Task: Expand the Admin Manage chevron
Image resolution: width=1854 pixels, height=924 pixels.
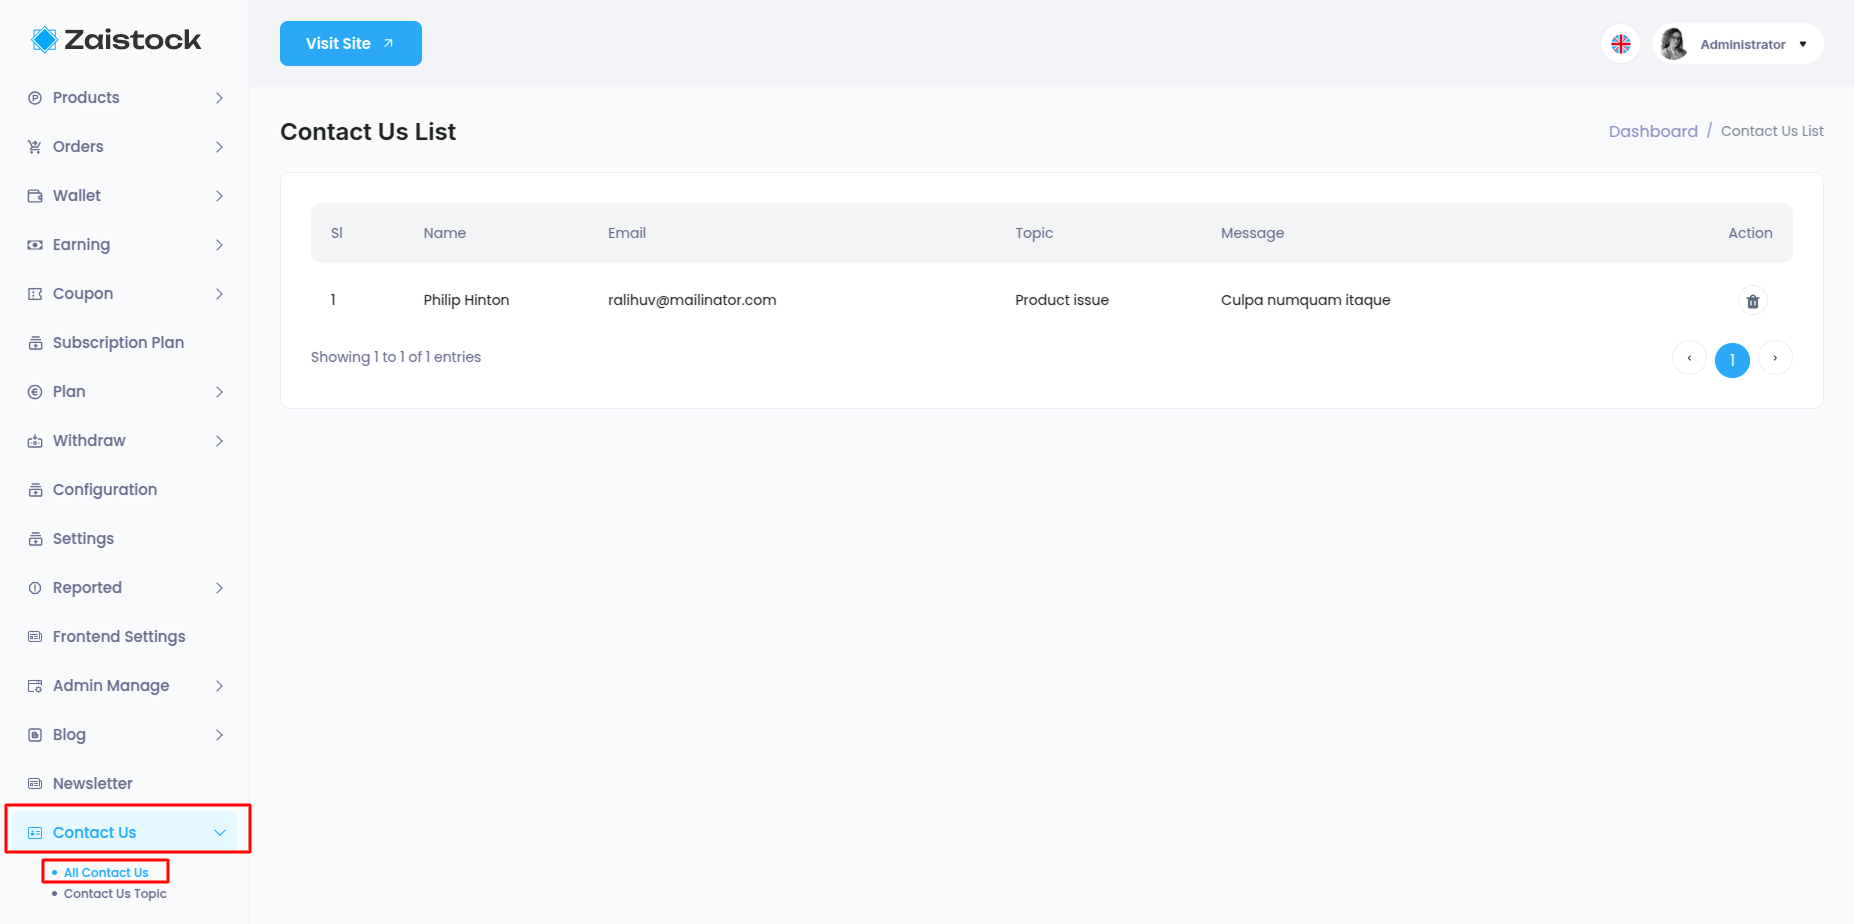Action: pos(219,686)
